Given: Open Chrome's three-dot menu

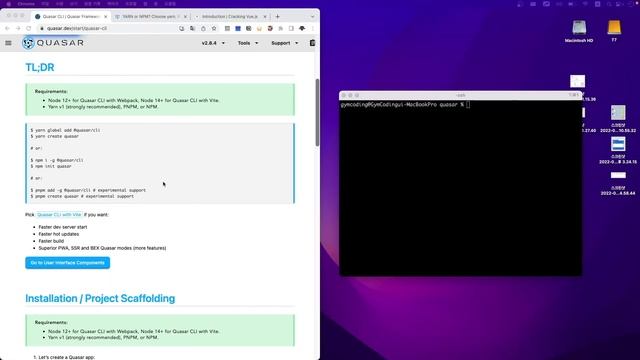Looking at the screenshot, I should click(x=313, y=28).
